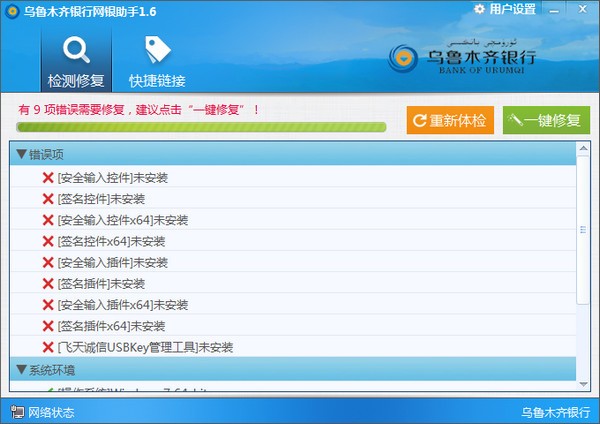Click the network status computer icon

click(17, 412)
